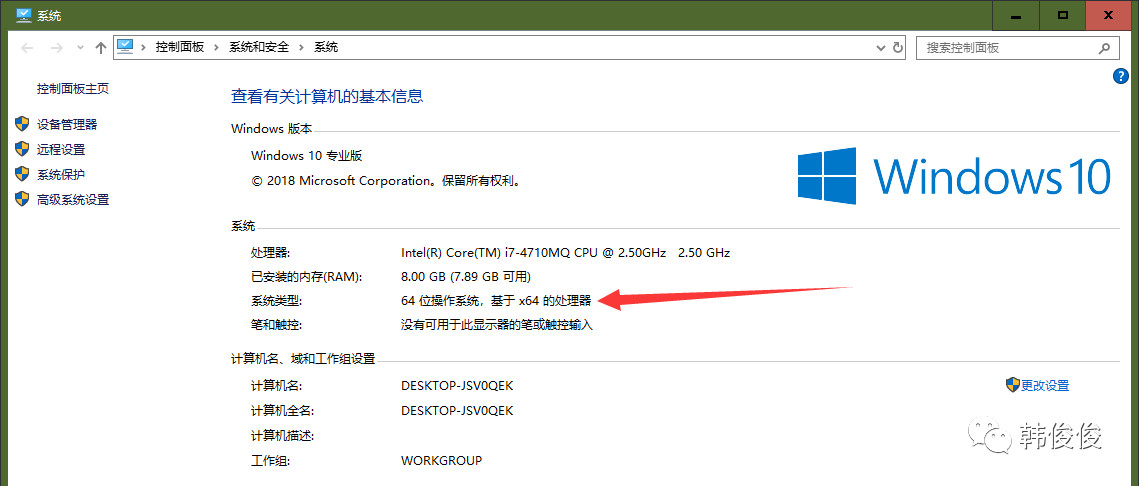Viewport: 1139px width, 486px height.
Task: Click the WORKGROUP value
Action: pos(441,461)
